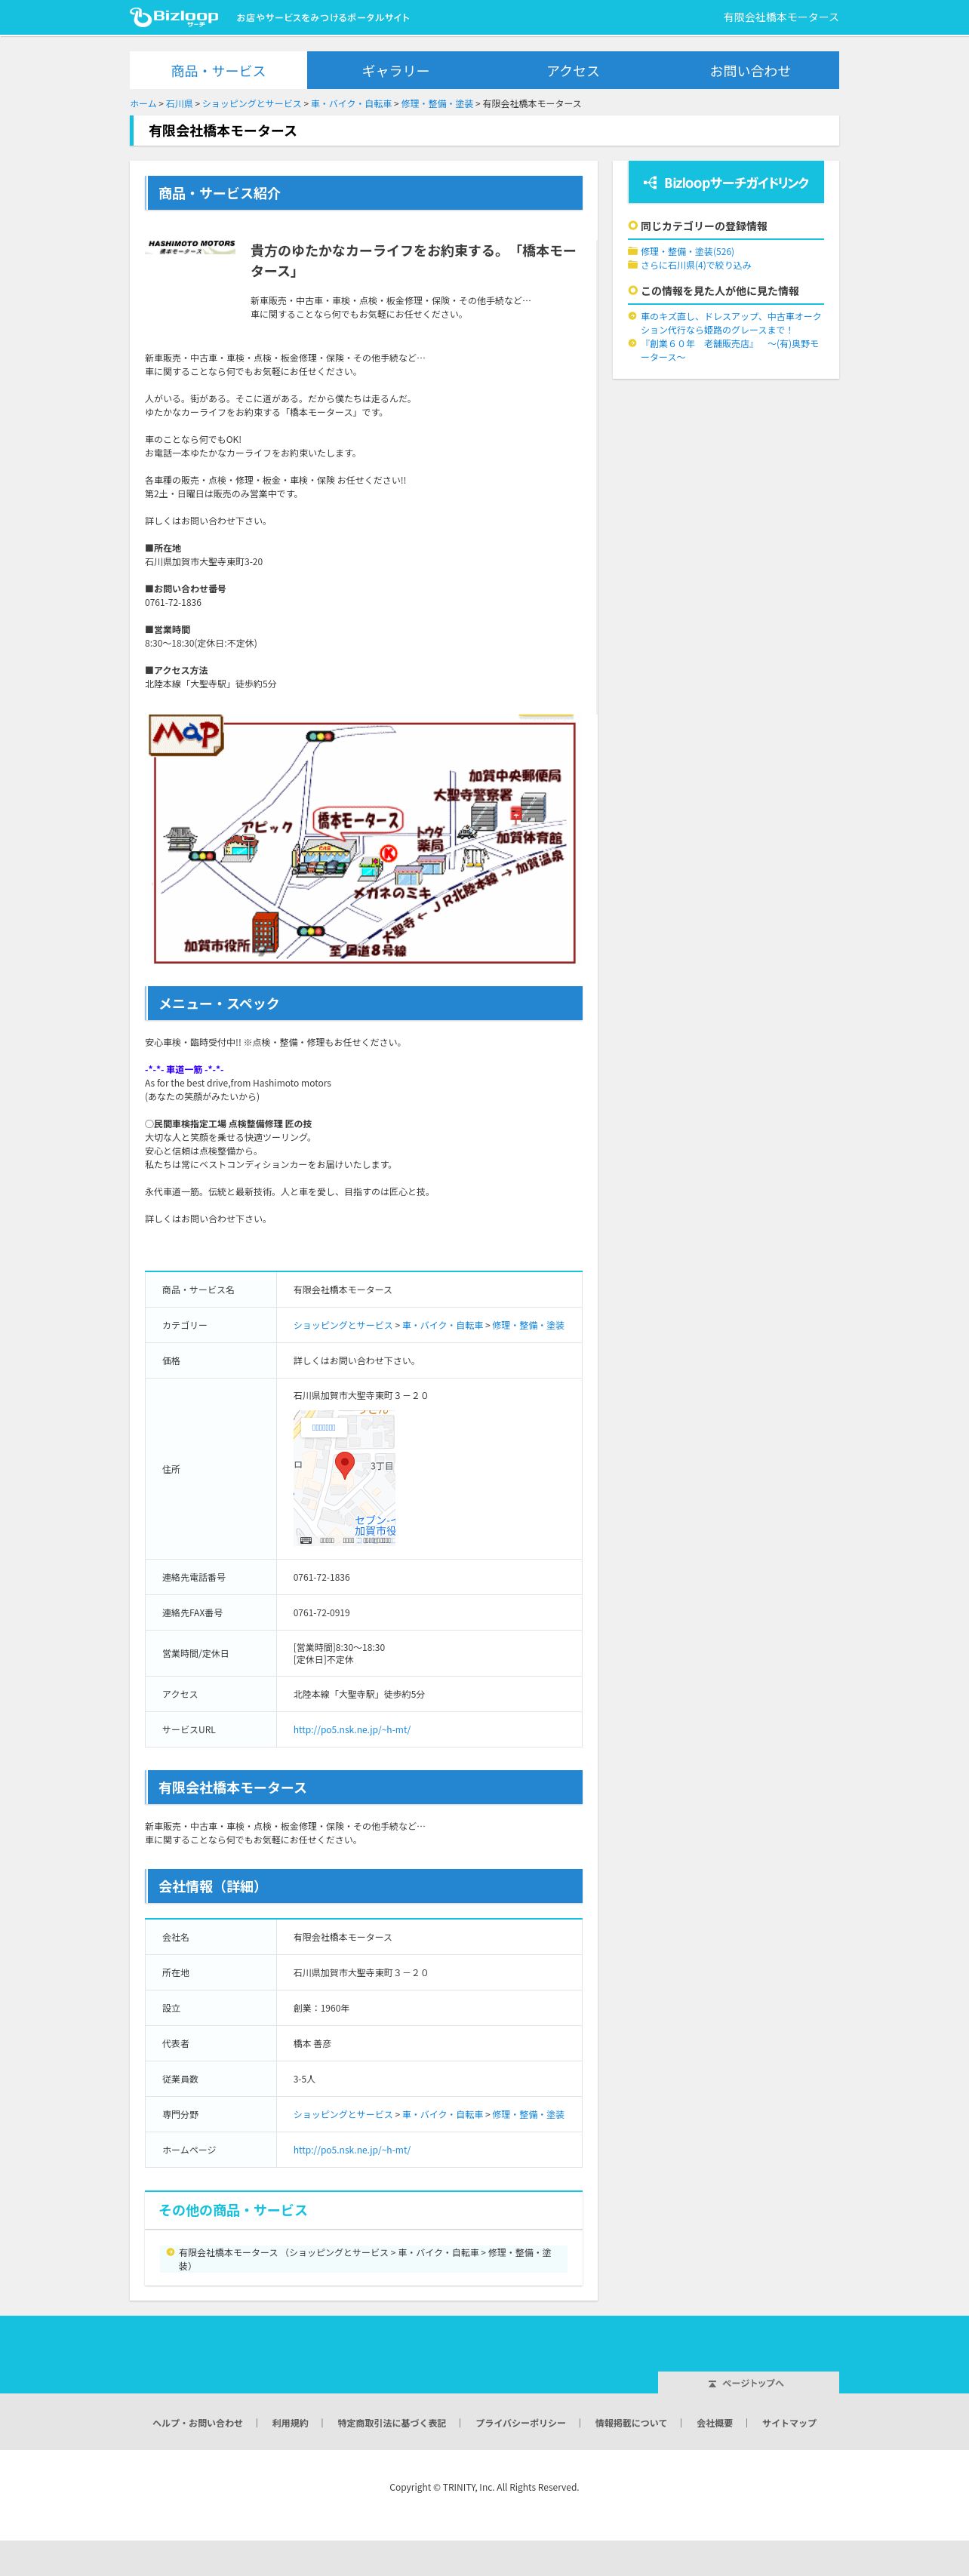
Task: Open 情報掲載について footer link
Action: click(631, 2423)
